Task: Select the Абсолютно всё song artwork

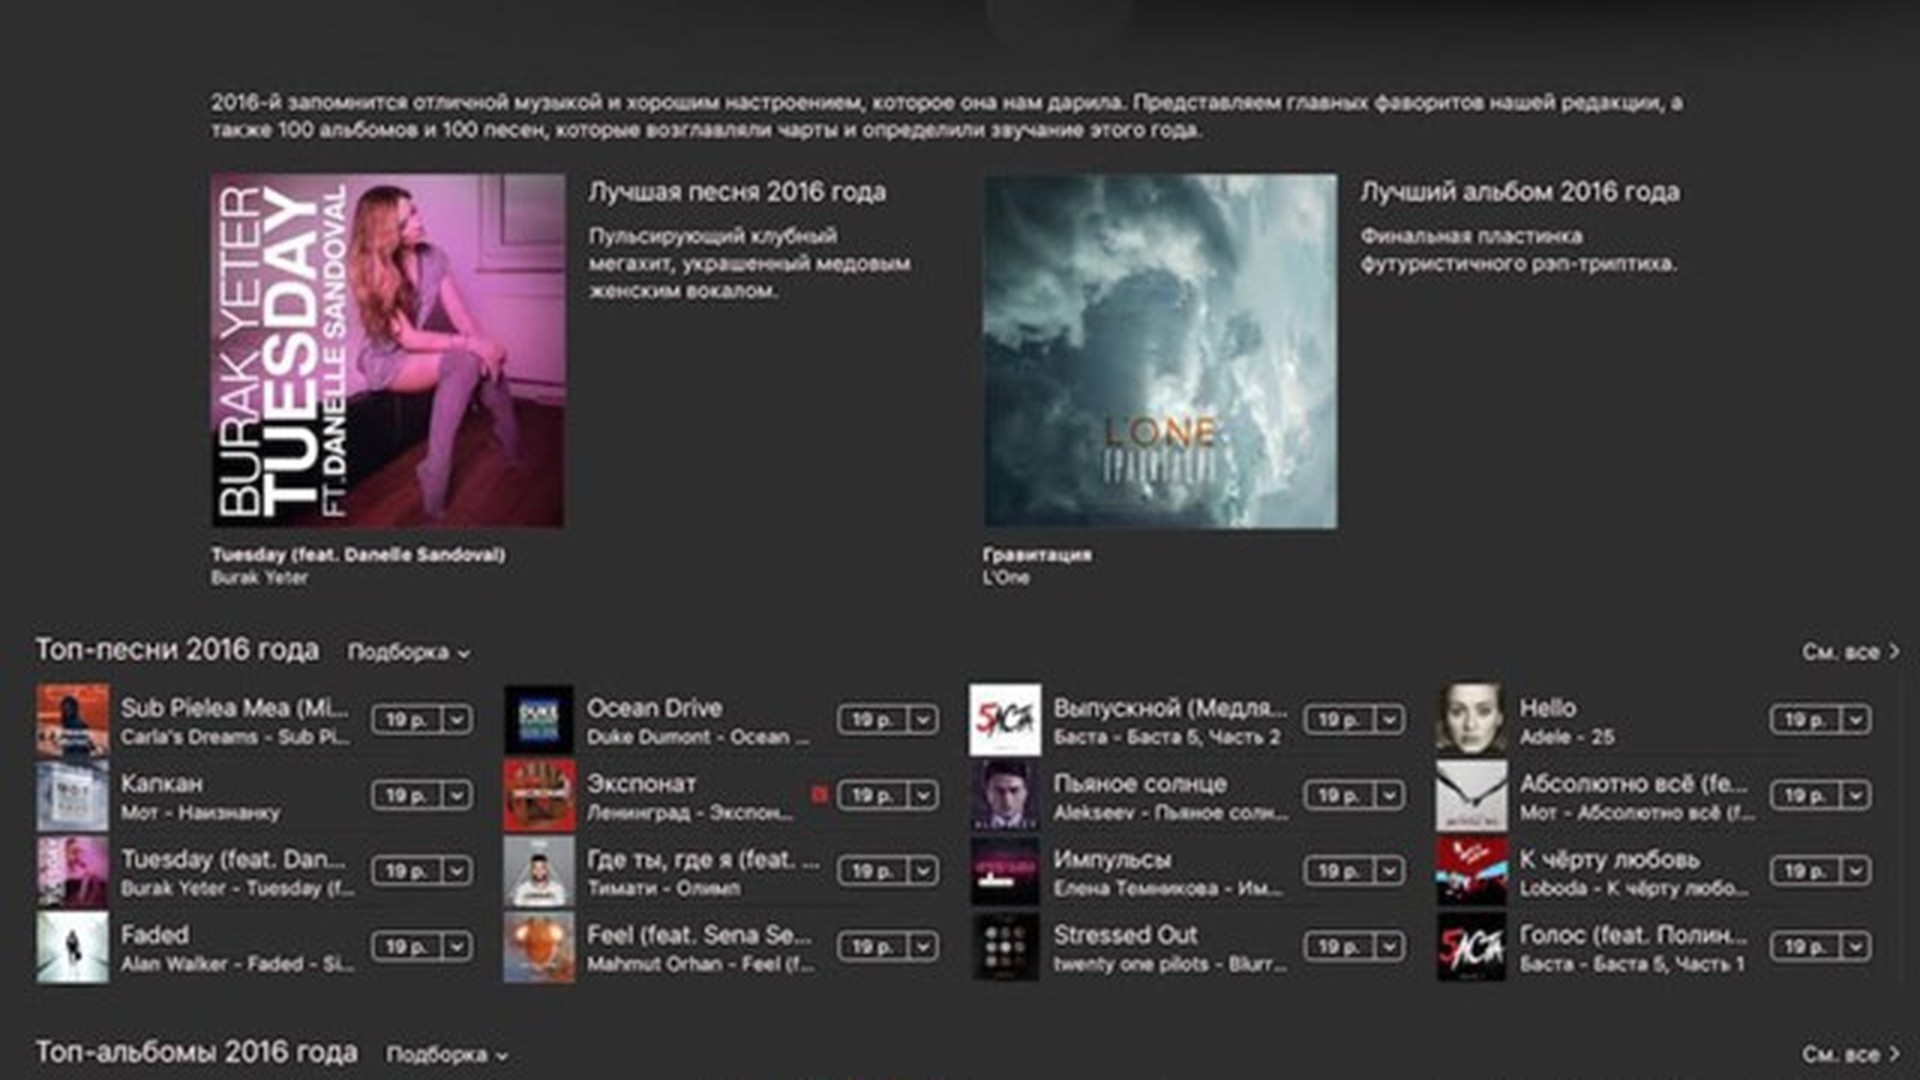Action: click(1471, 796)
